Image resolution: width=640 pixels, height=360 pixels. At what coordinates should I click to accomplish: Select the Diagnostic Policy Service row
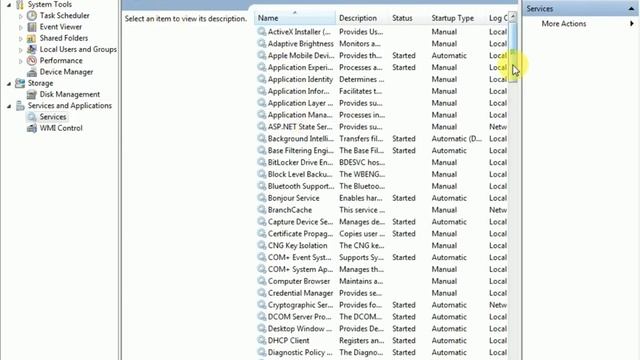[x=382, y=352]
